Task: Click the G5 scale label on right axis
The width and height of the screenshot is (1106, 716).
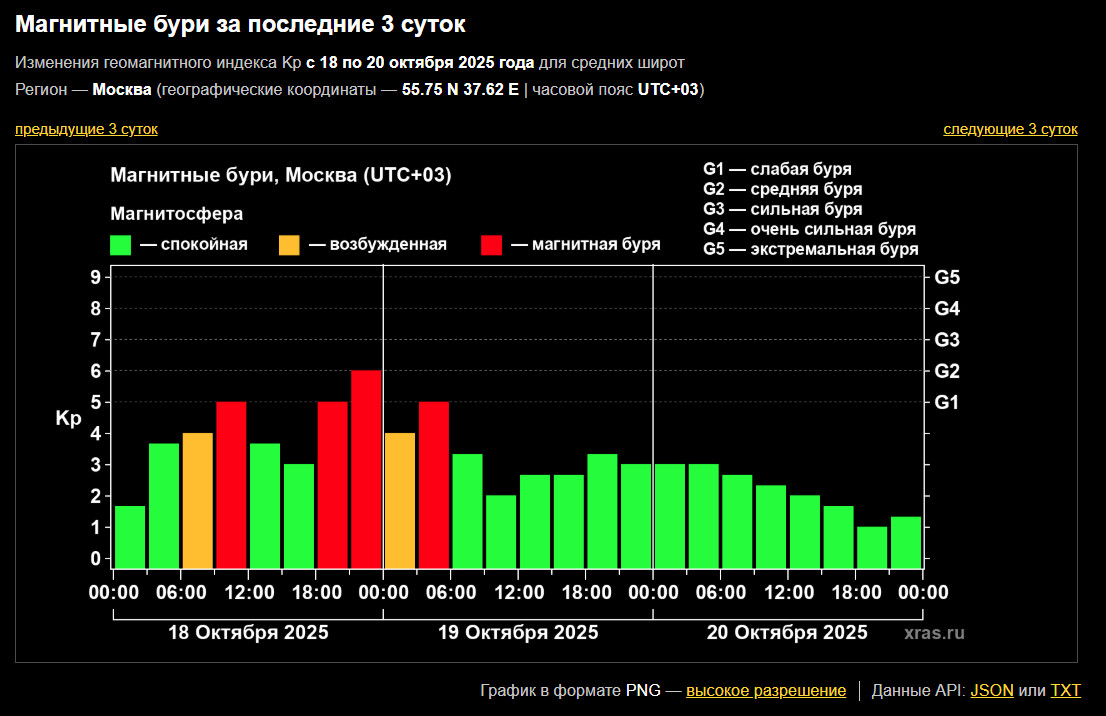Action: 946,277
